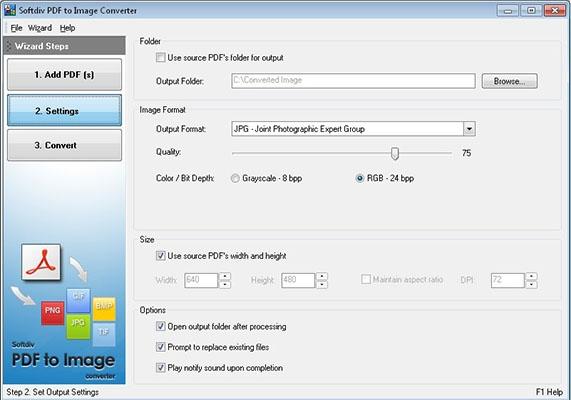Open the Output Format dropdown arrow

[469, 129]
